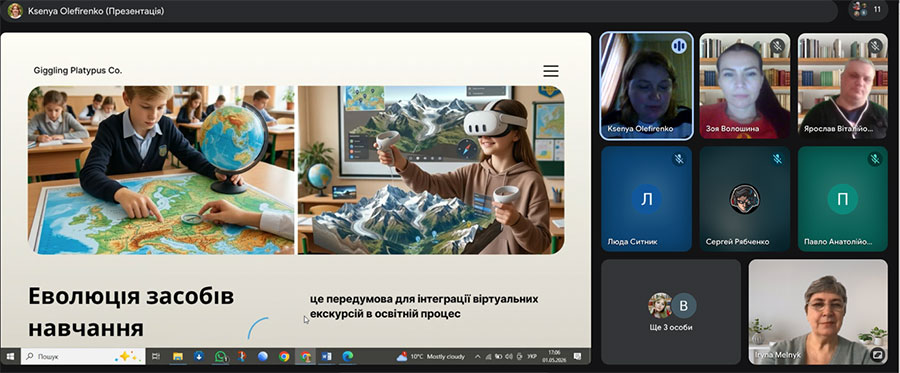The image size is (900, 373).
Task: Click the volume icon in system tray
Action: coord(509,356)
